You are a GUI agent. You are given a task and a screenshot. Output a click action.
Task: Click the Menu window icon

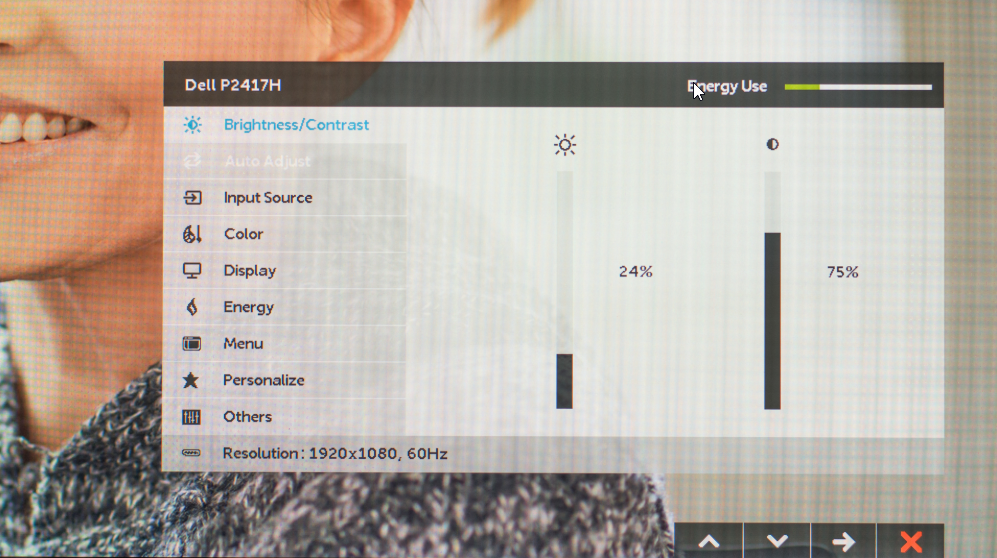(x=191, y=344)
